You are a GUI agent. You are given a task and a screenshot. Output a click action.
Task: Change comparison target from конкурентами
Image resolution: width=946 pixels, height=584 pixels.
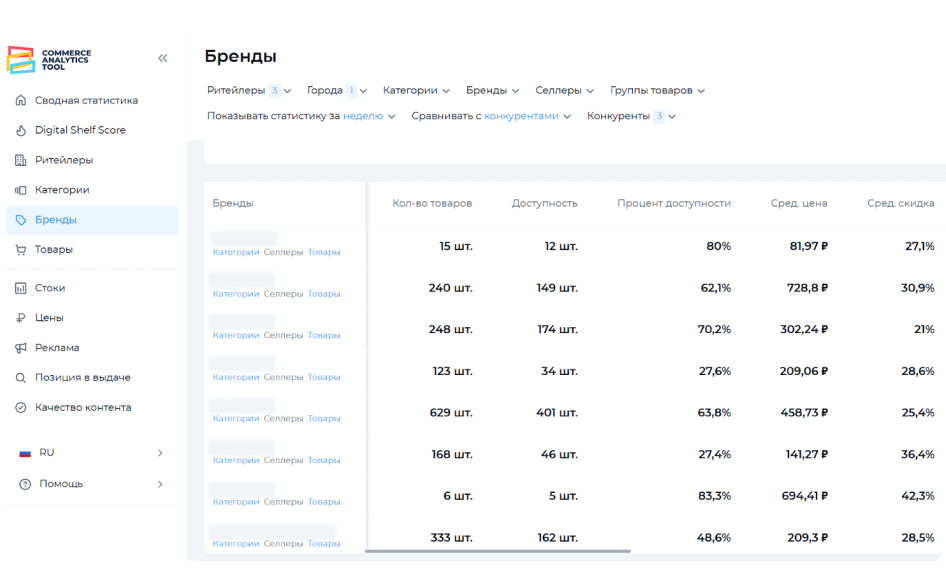click(527, 116)
